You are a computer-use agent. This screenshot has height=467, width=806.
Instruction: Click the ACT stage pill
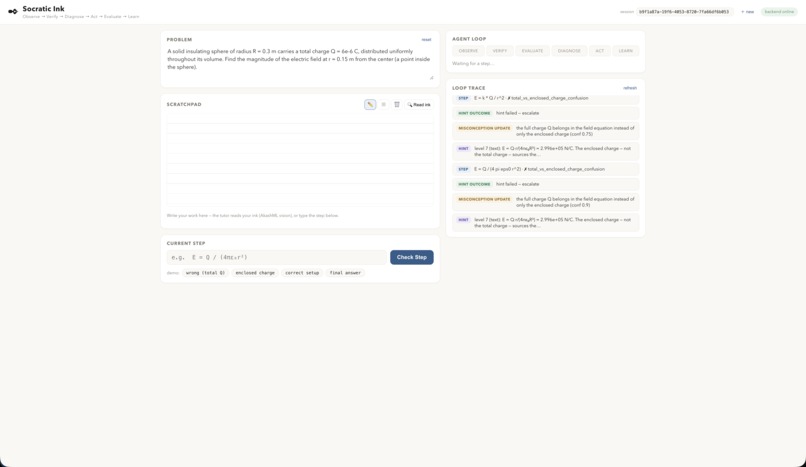point(599,51)
